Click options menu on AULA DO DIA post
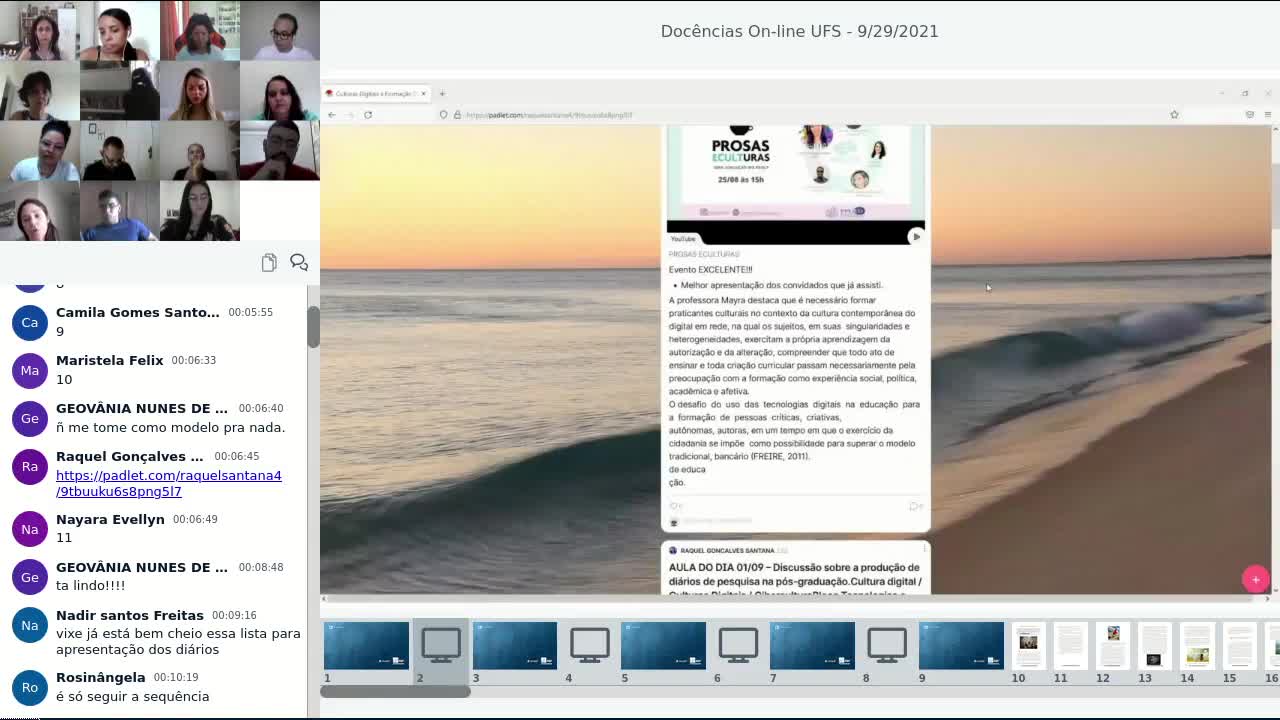 click(x=925, y=548)
